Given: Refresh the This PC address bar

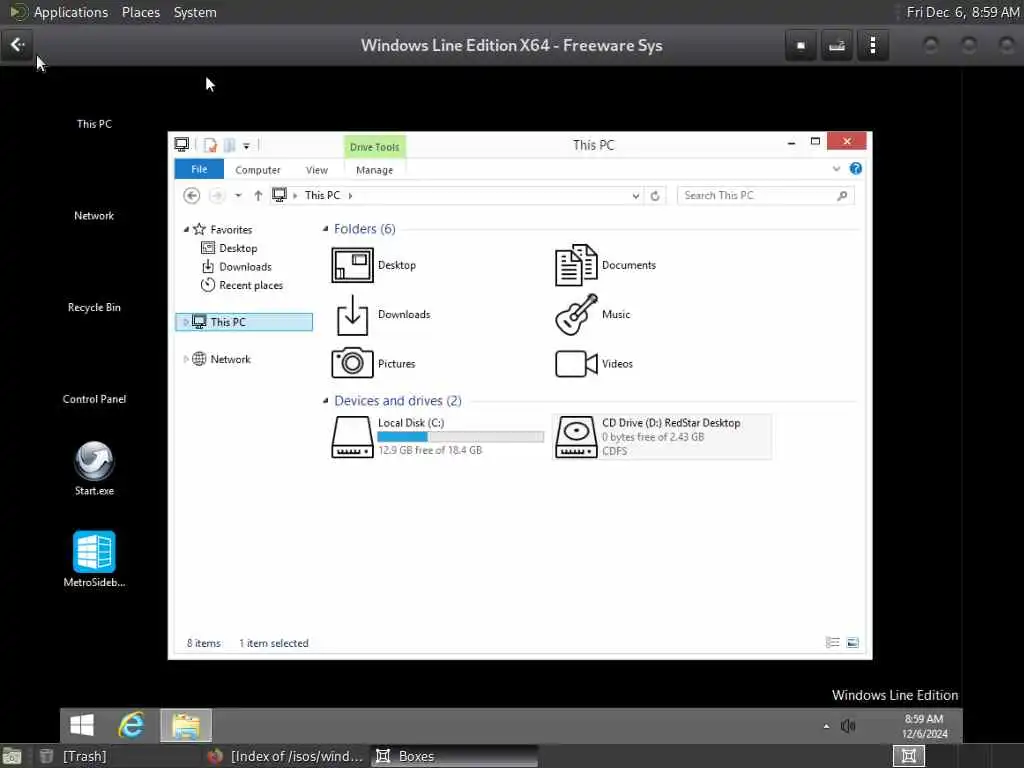Looking at the screenshot, I should [655, 195].
